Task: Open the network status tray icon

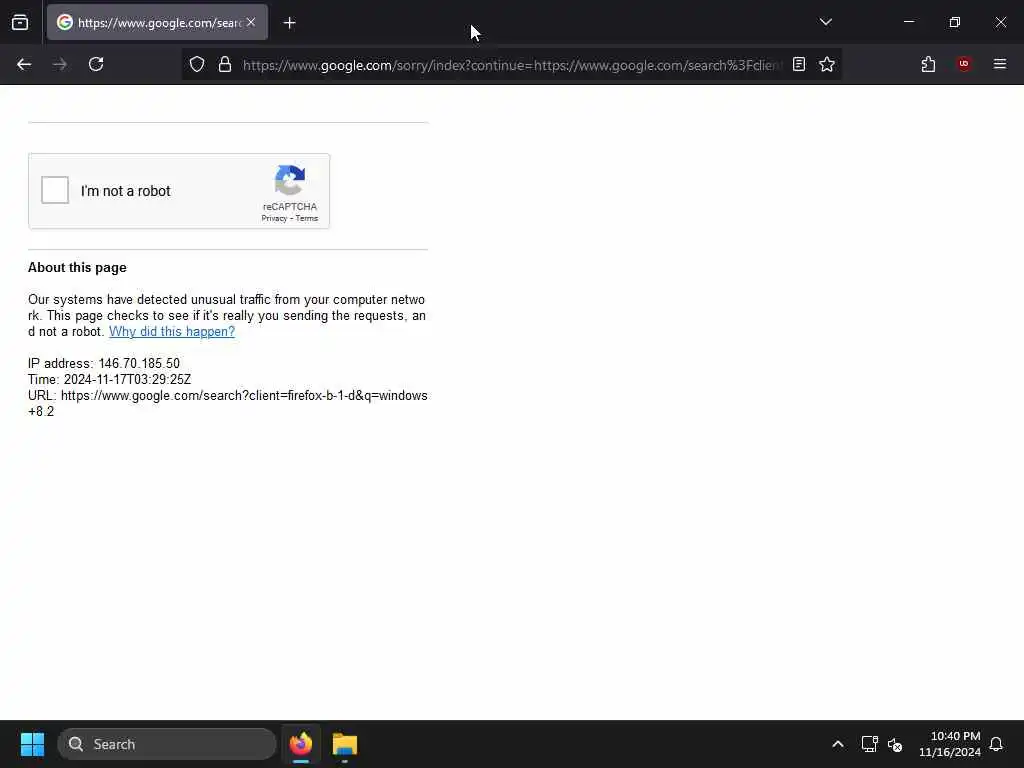Action: click(x=869, y=744)
